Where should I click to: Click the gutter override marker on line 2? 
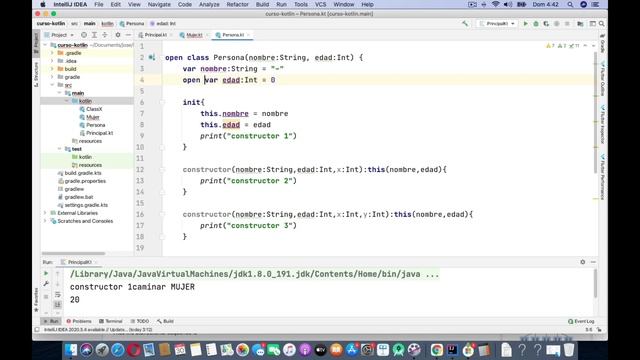pos(152,58)
